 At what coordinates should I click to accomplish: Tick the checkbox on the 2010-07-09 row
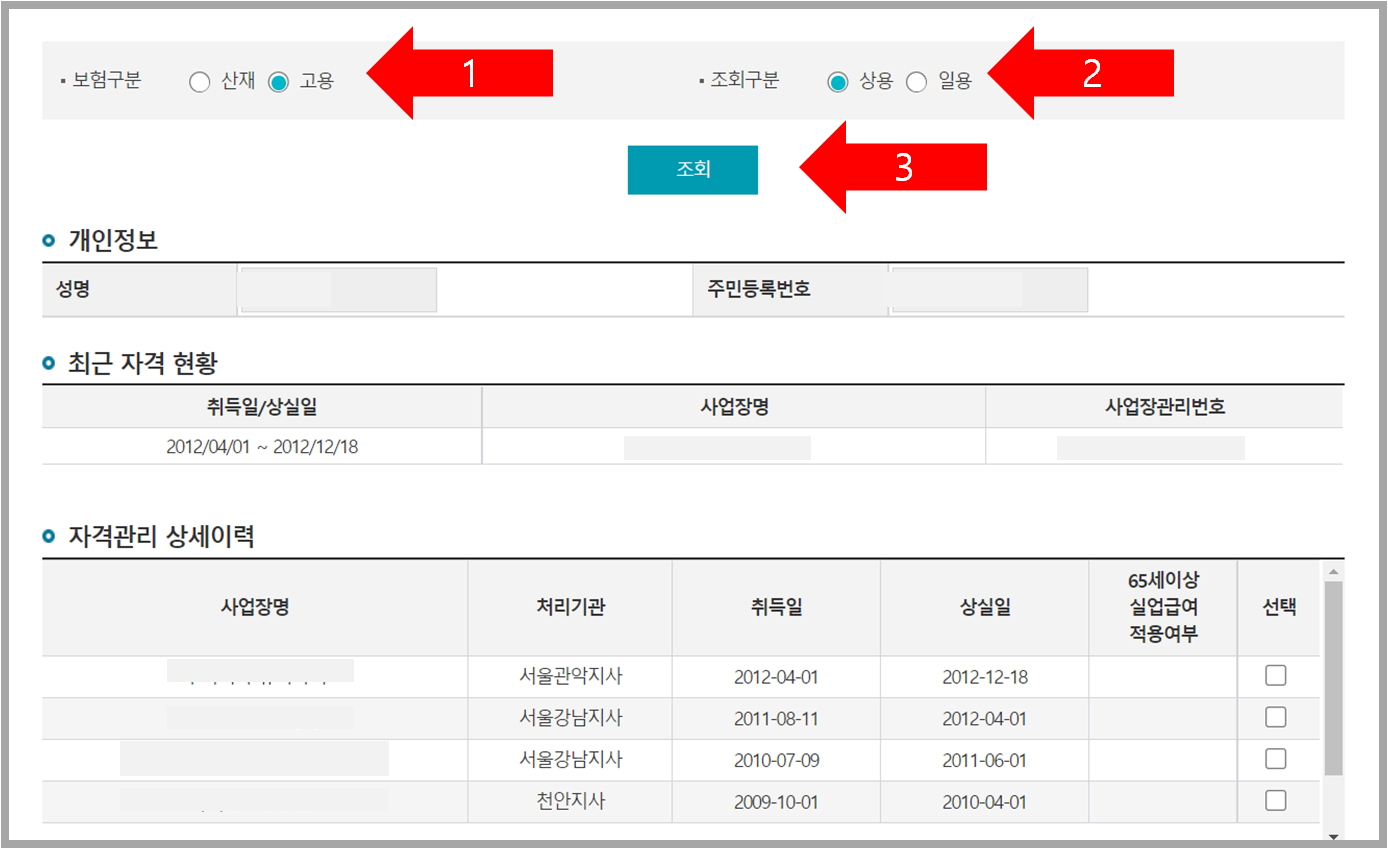tap(1276, 760)
